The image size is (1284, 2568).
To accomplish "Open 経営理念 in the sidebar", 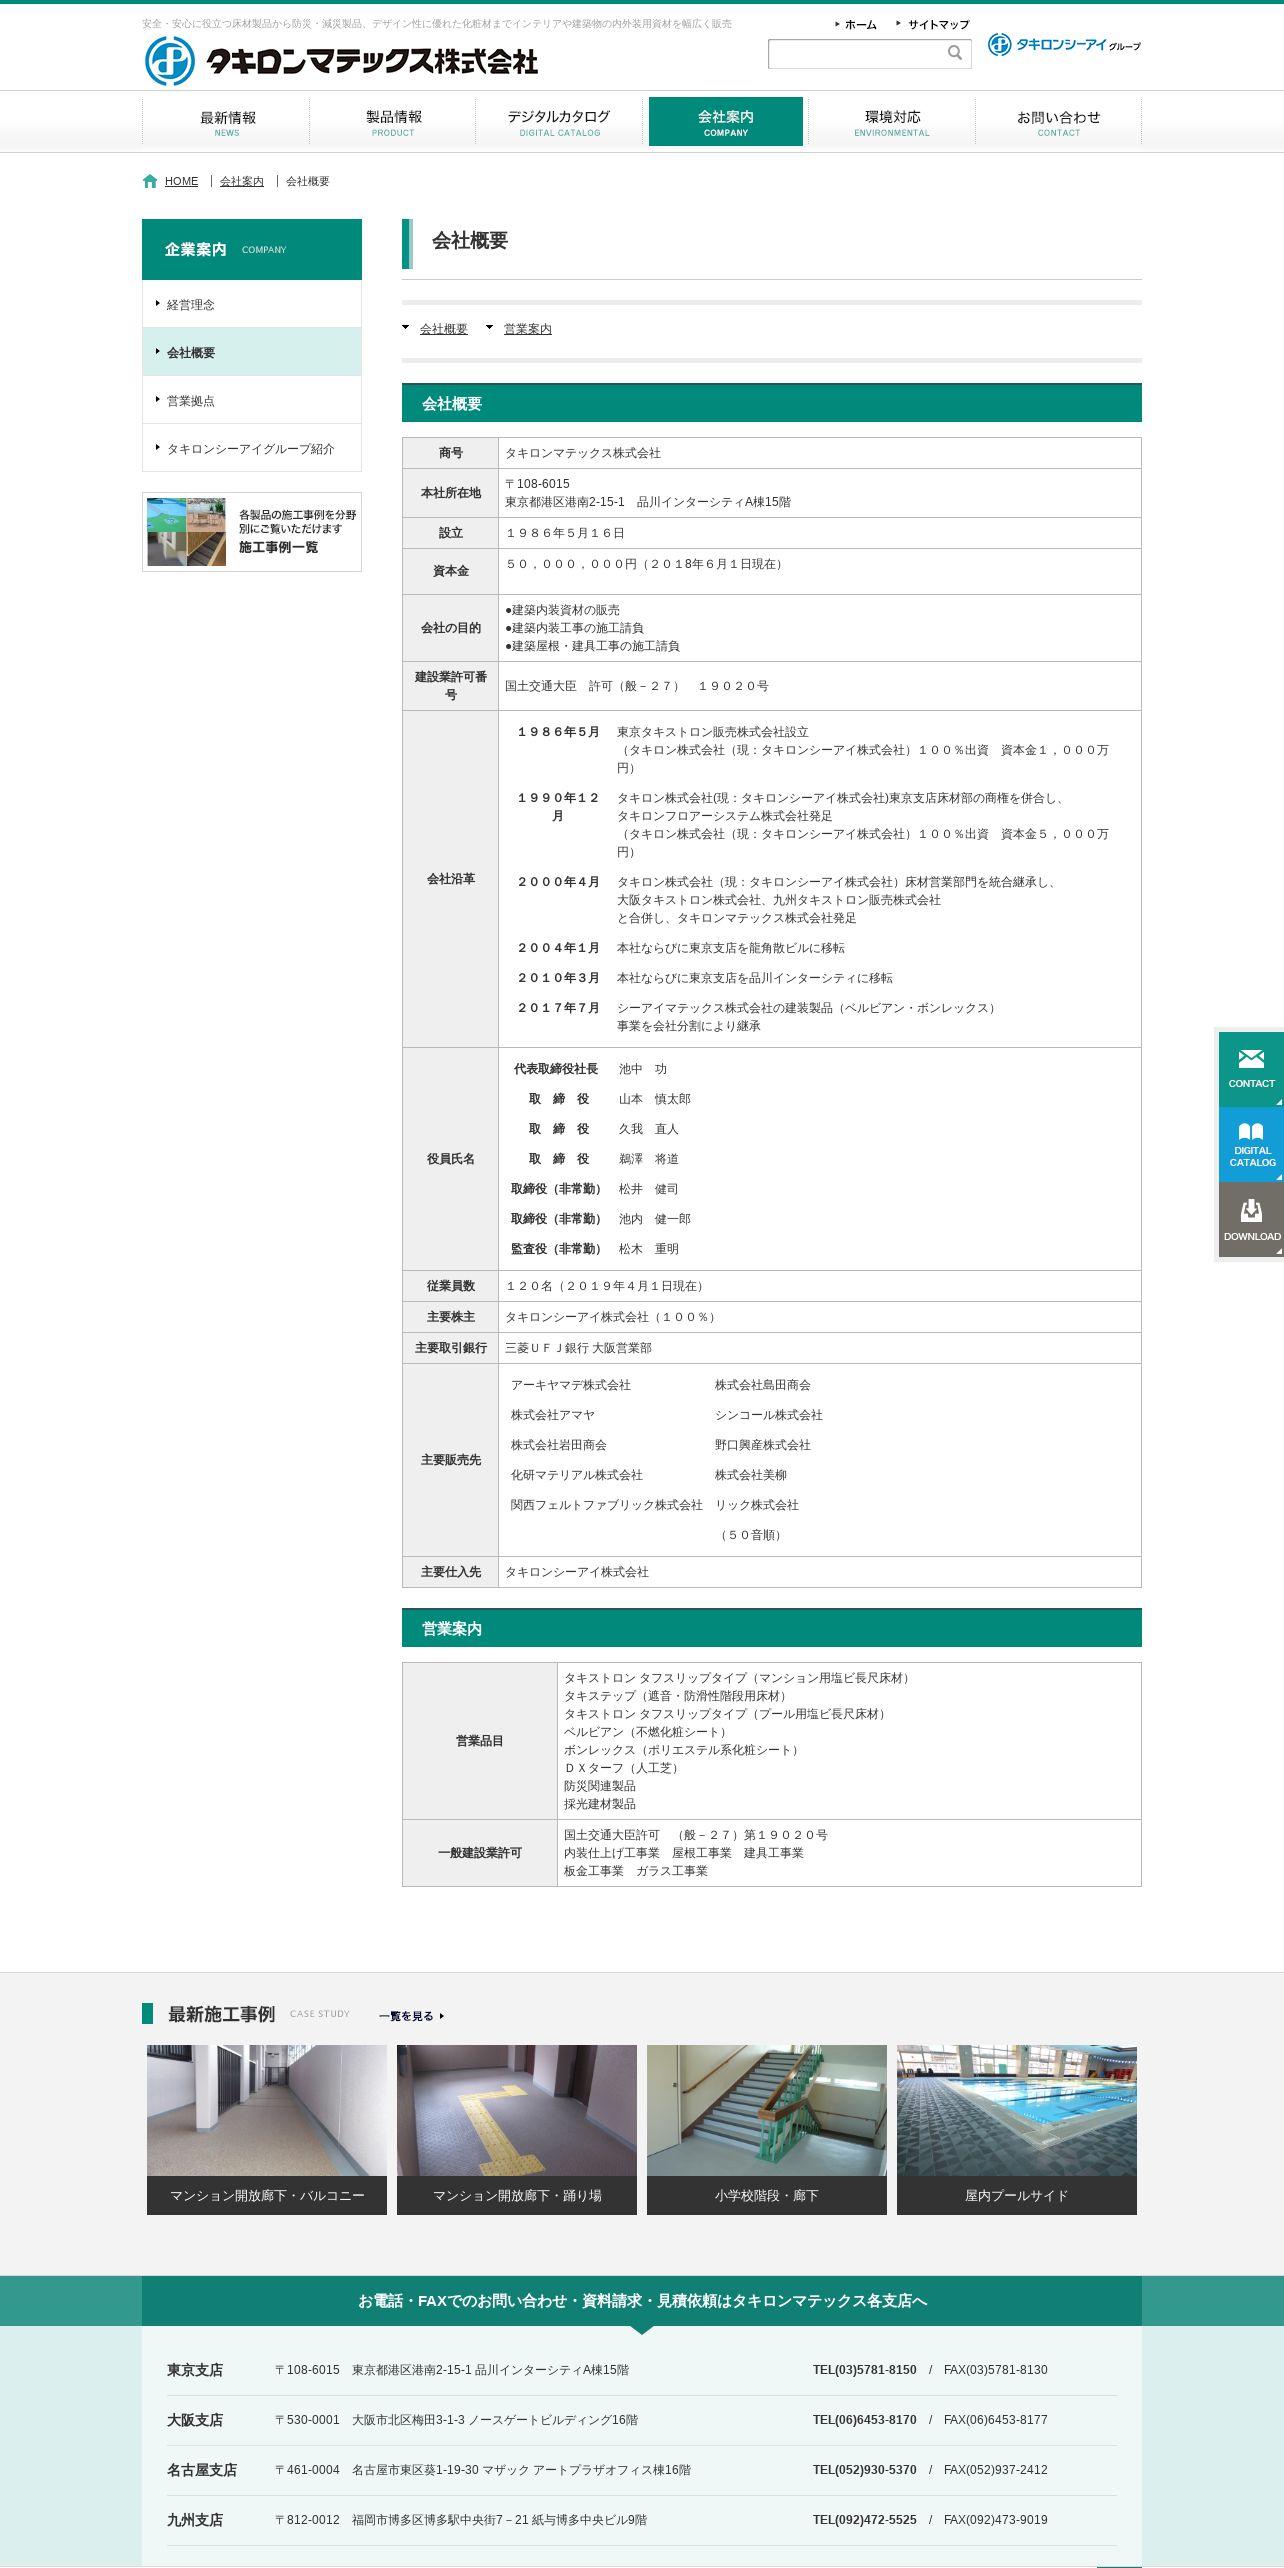I will (x=252, y=304).
